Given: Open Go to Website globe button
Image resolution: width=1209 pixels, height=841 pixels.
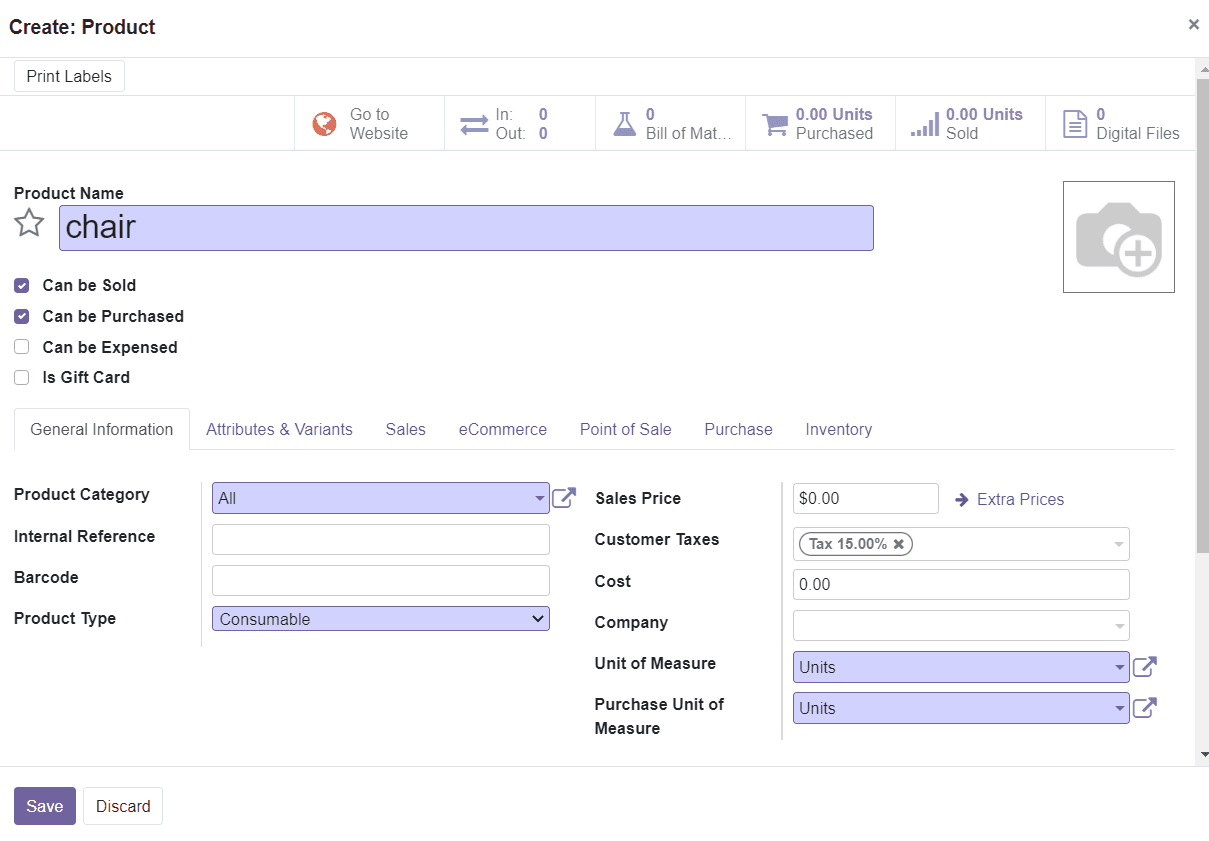Looking at the screenshot, I should tap(368, 123).
